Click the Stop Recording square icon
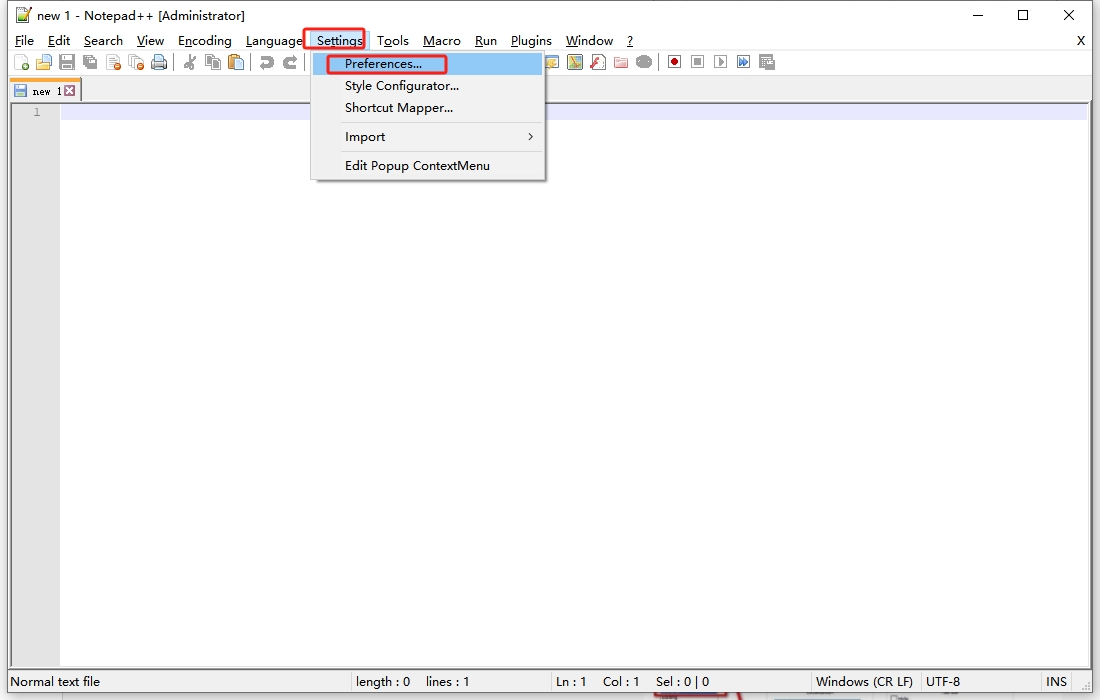 [x=697, y=62]
